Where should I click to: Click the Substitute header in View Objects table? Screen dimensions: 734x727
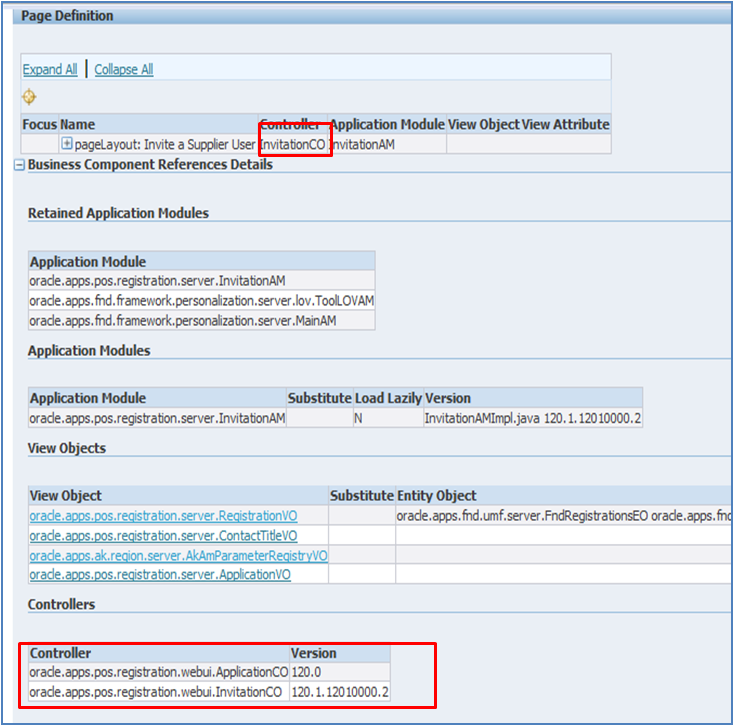(x=362, y=495)
